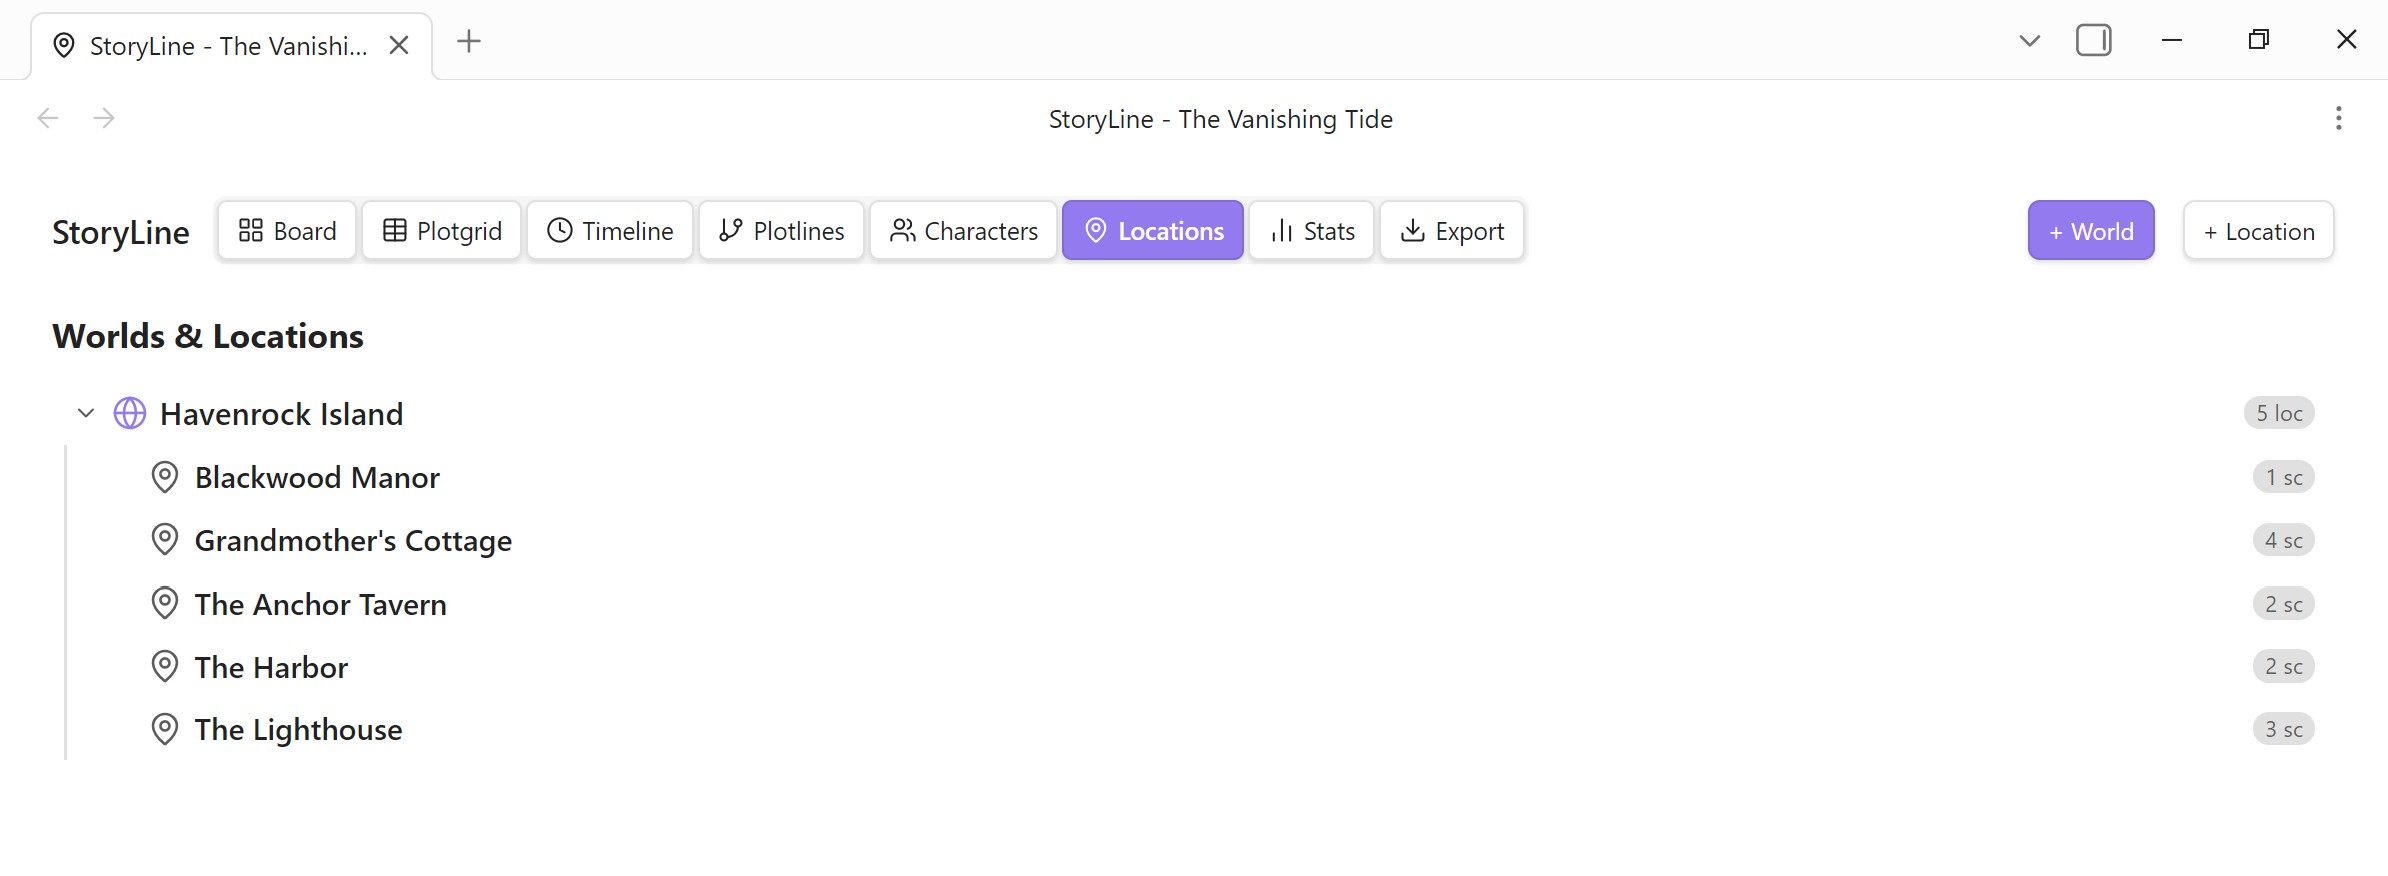The height and width of the screenshot is (876, 2388).
Task: Switch to the Timeline view
Action: tap(610, 231)
